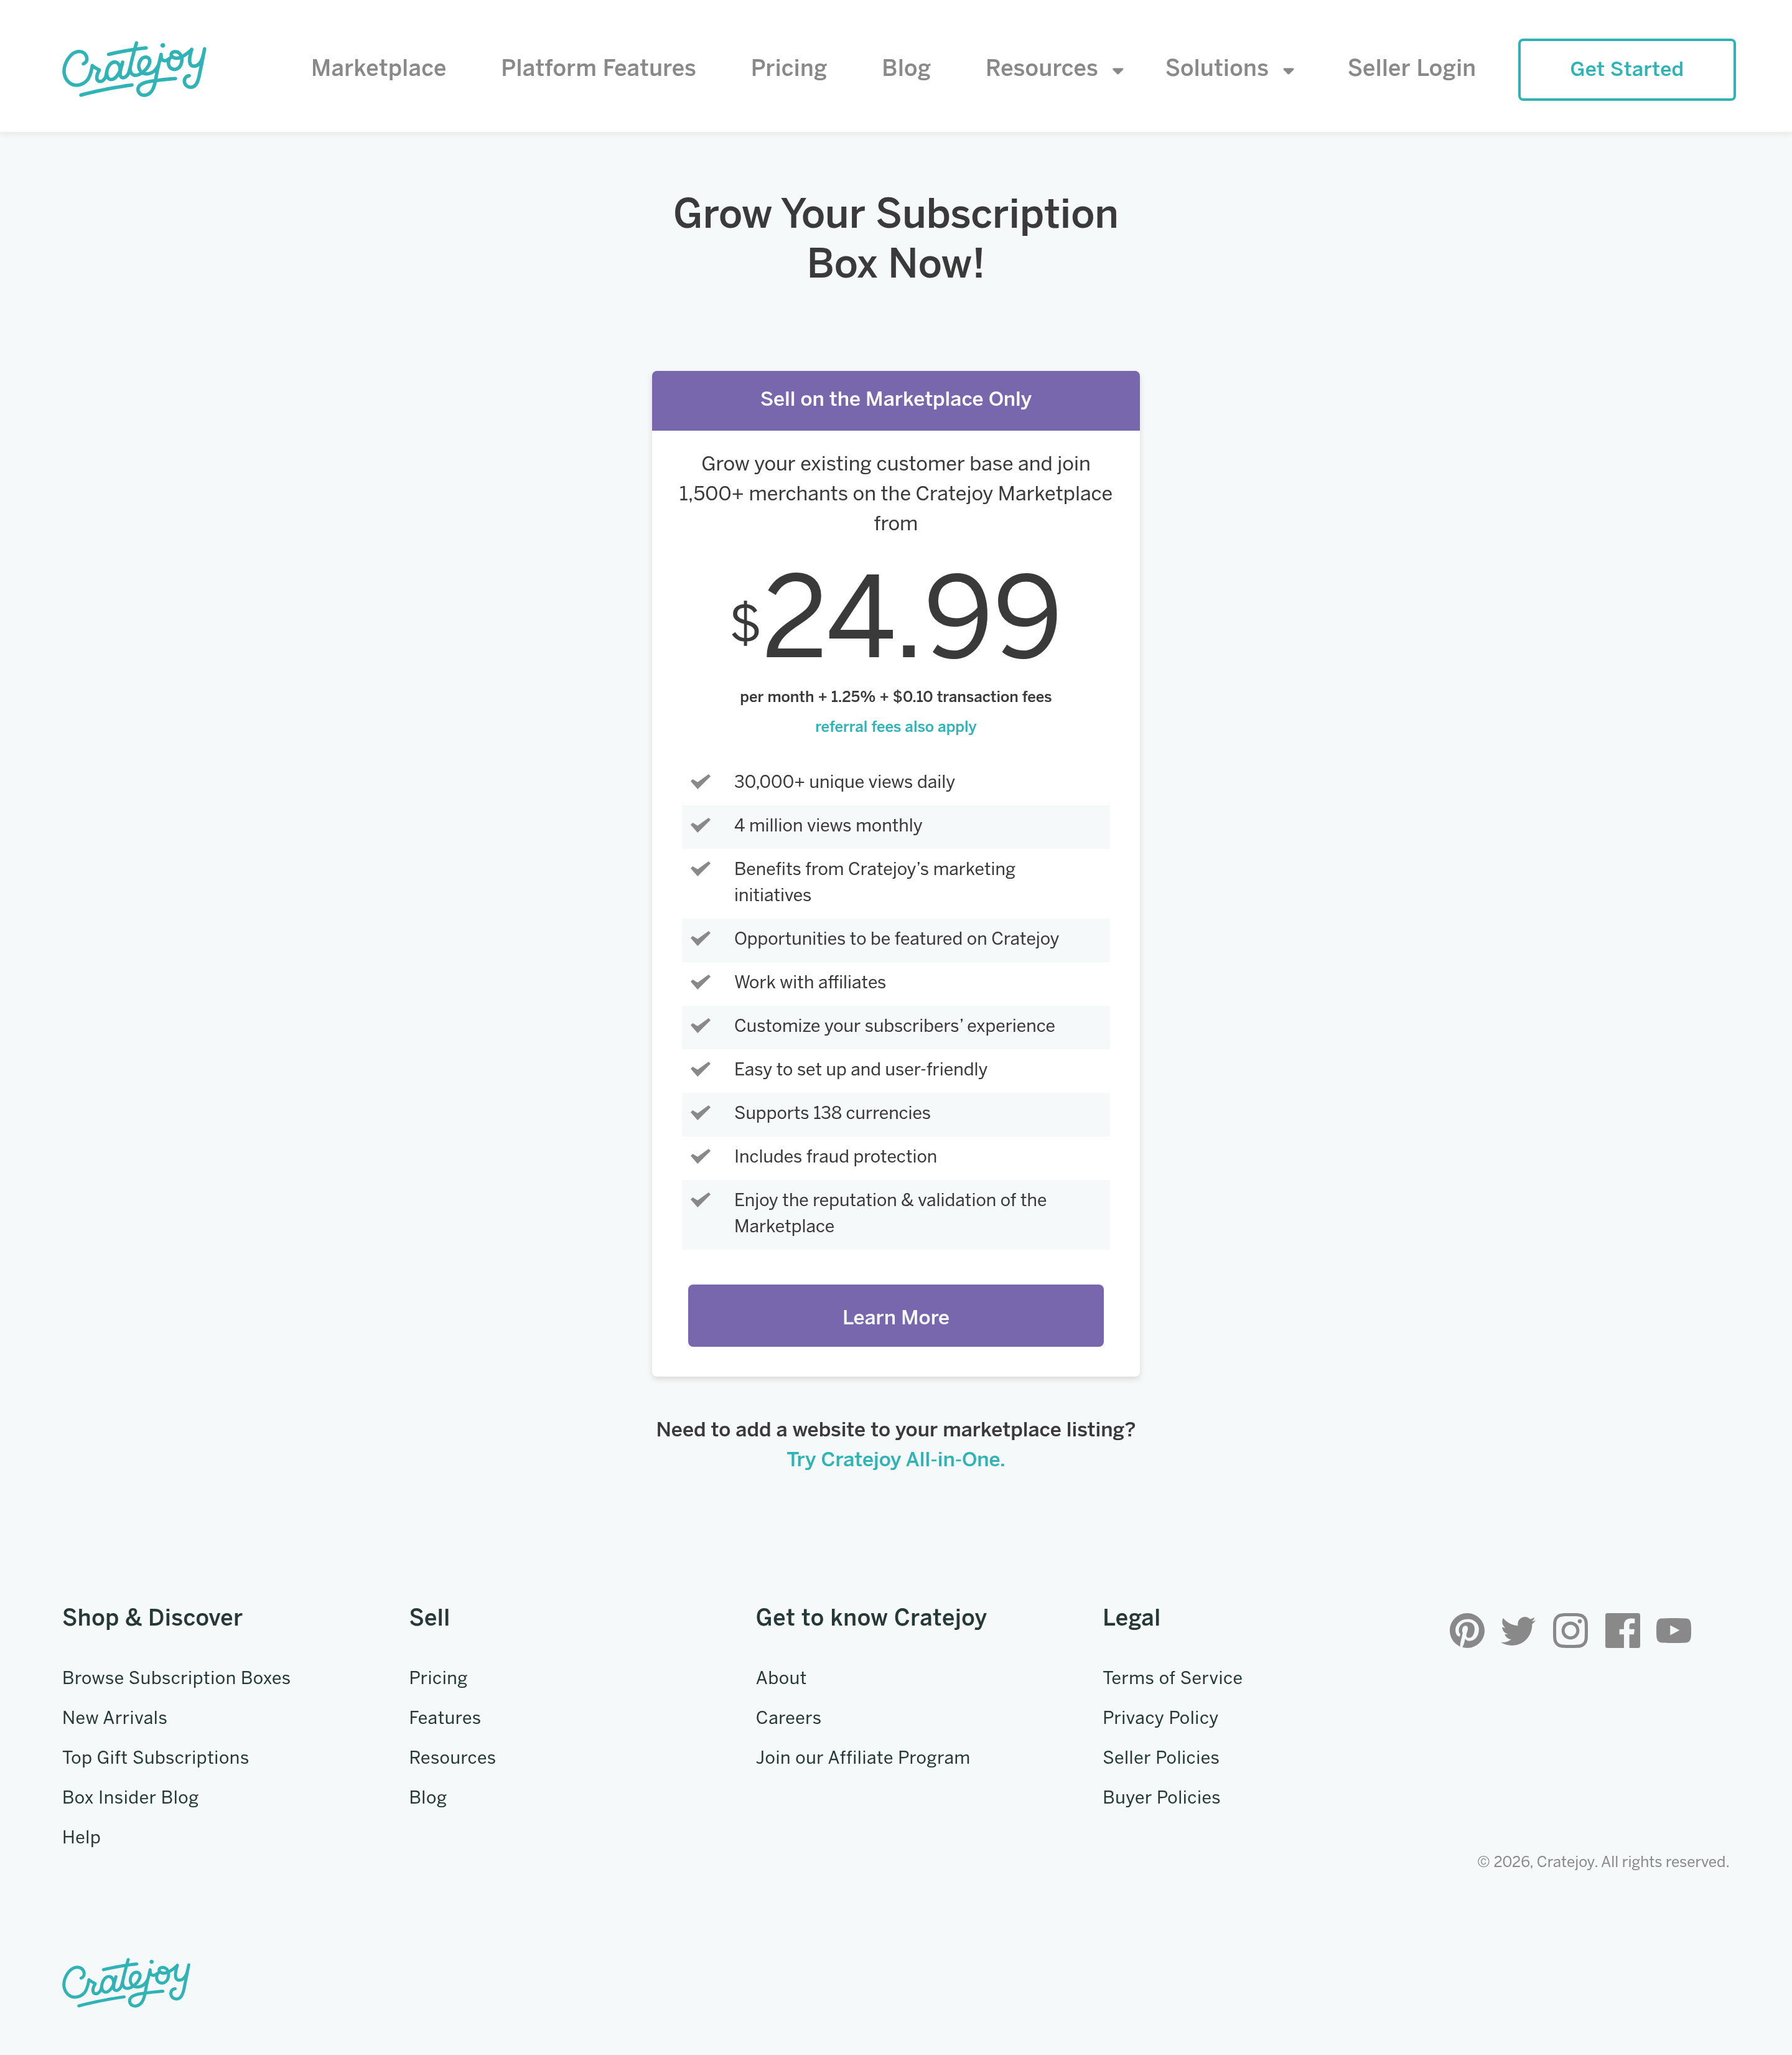Viewport: 1792px width, 2055px height.
Task: Expand the Resources dropdown menu
Action: click(1054, 68)
